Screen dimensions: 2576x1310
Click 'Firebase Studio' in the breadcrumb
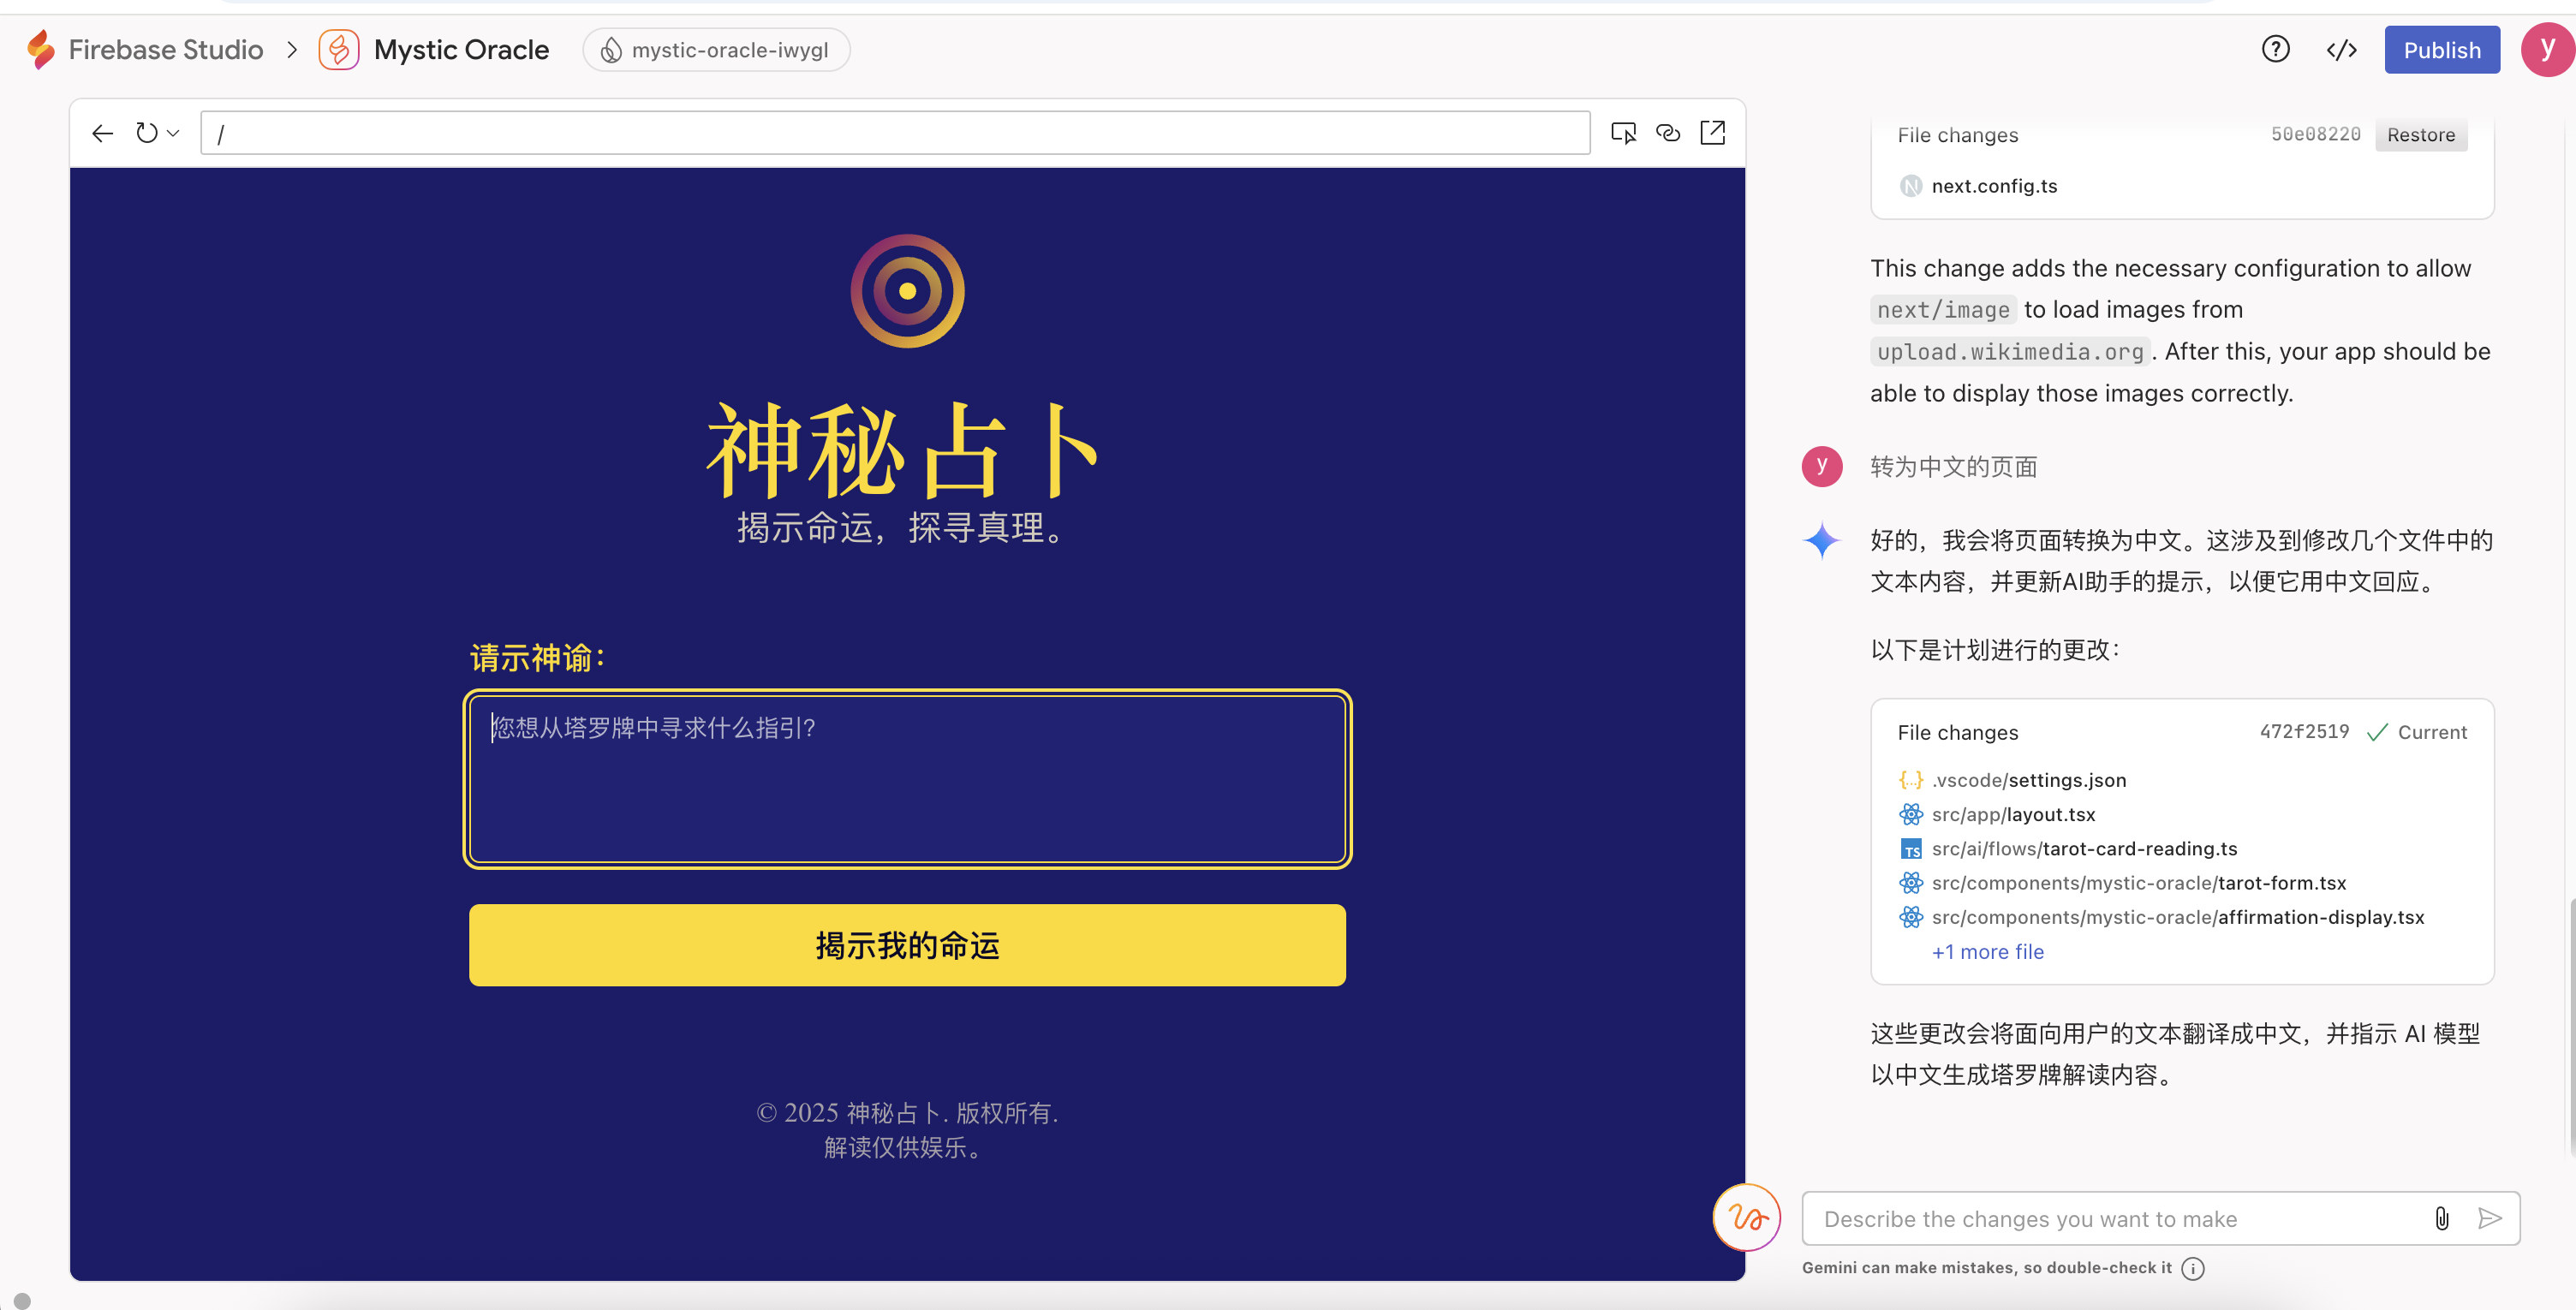point(165,49)
